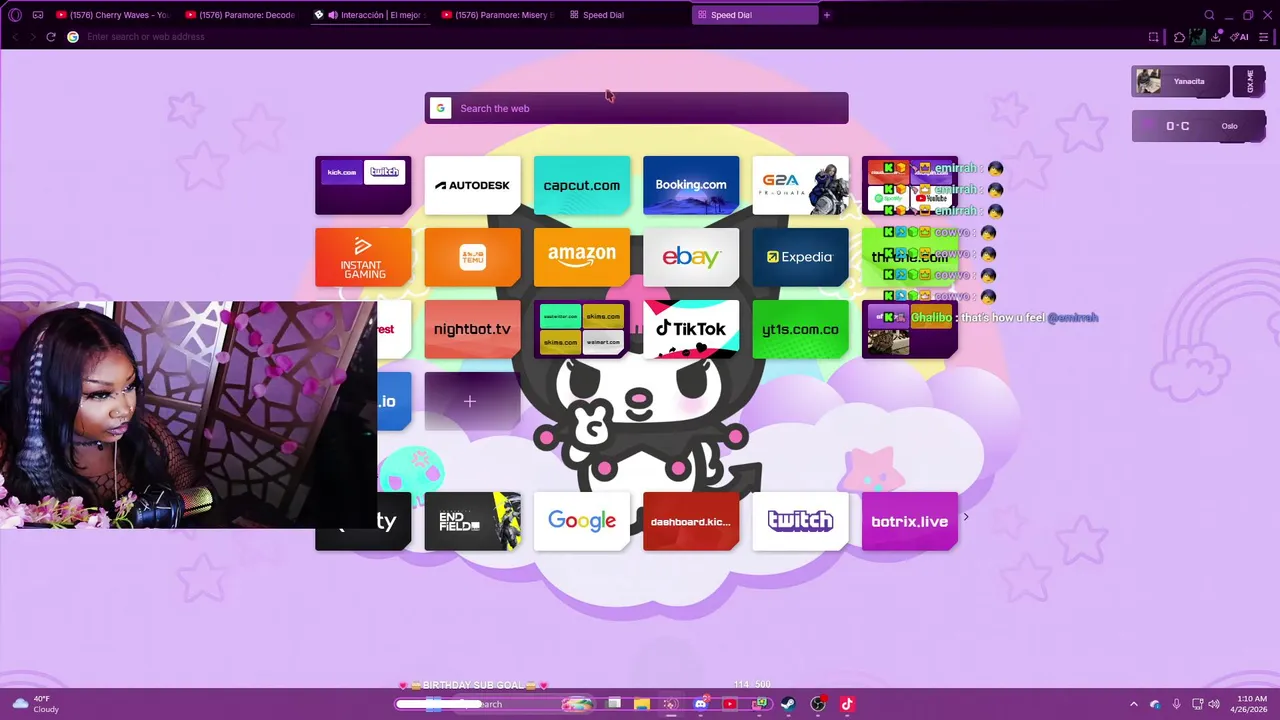Open the GX Corner controller icon

point(38,15)
